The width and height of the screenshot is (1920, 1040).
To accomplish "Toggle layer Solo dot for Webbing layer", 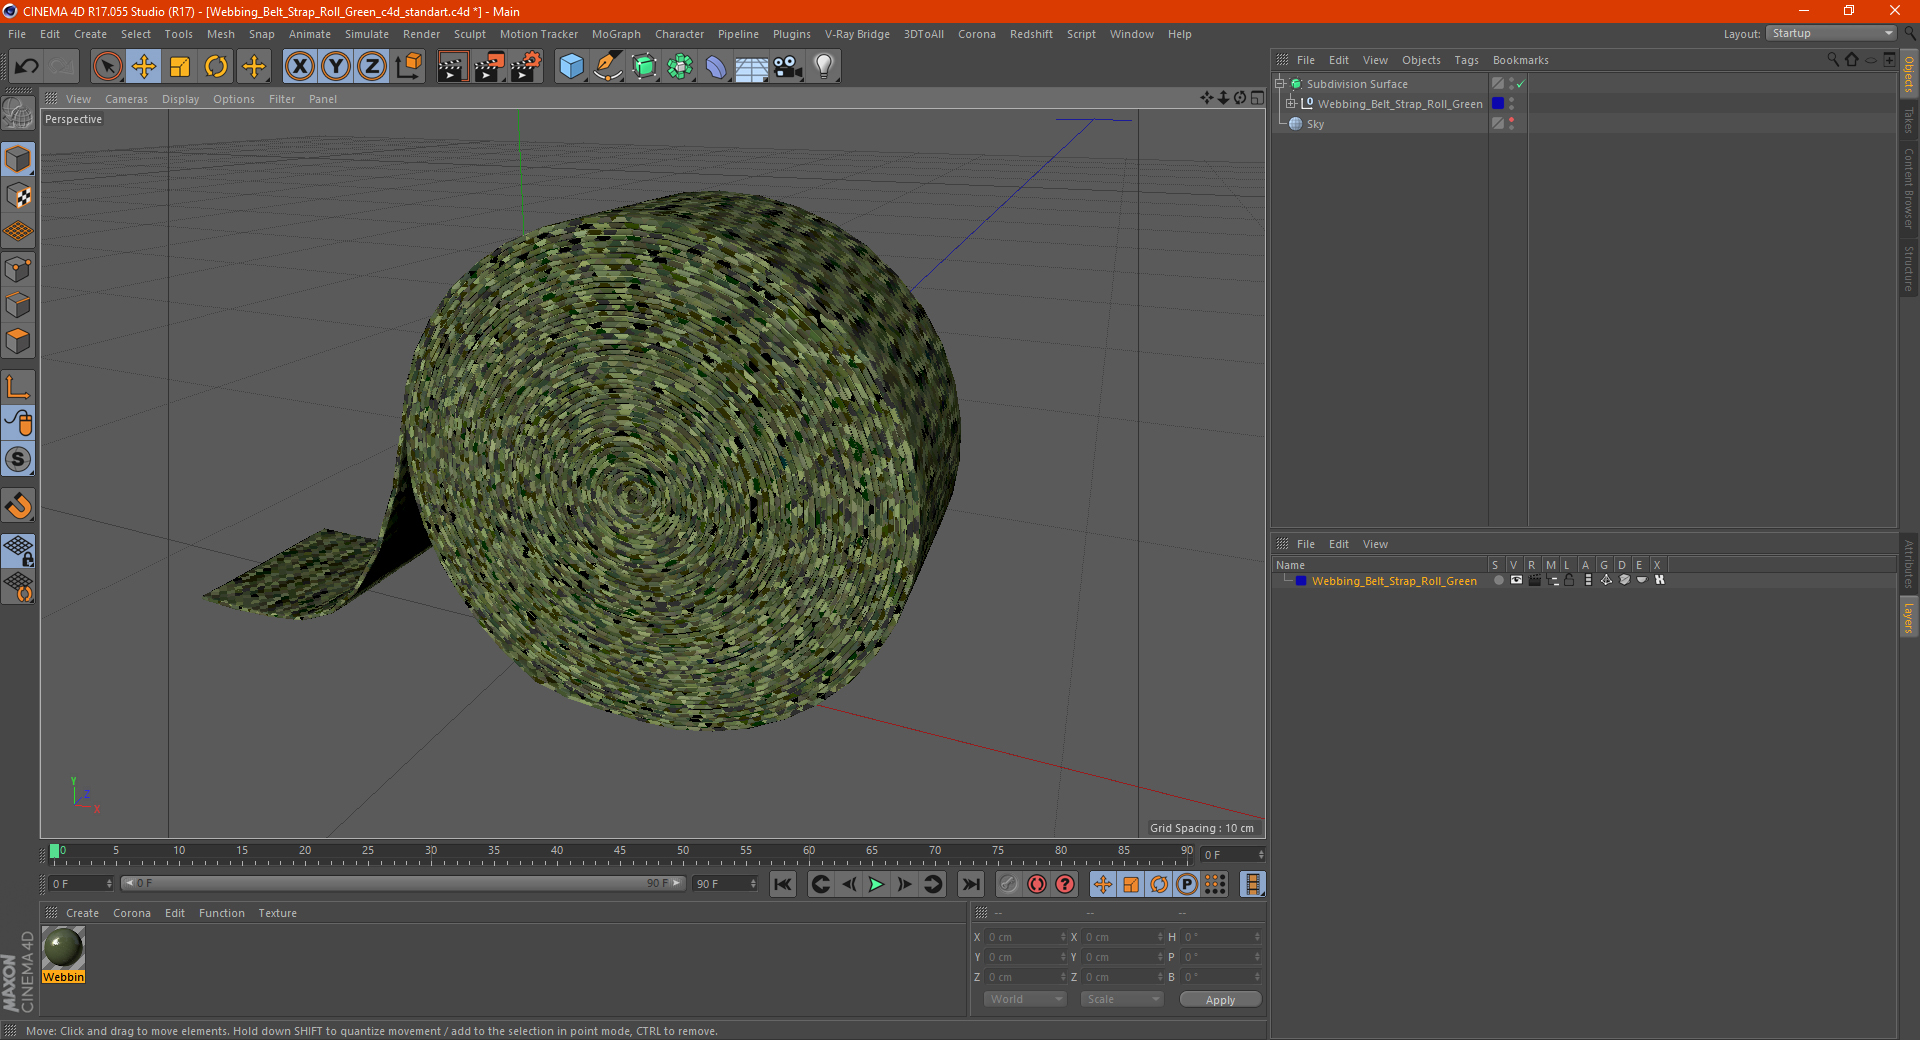I will (x=1498, y=580).
